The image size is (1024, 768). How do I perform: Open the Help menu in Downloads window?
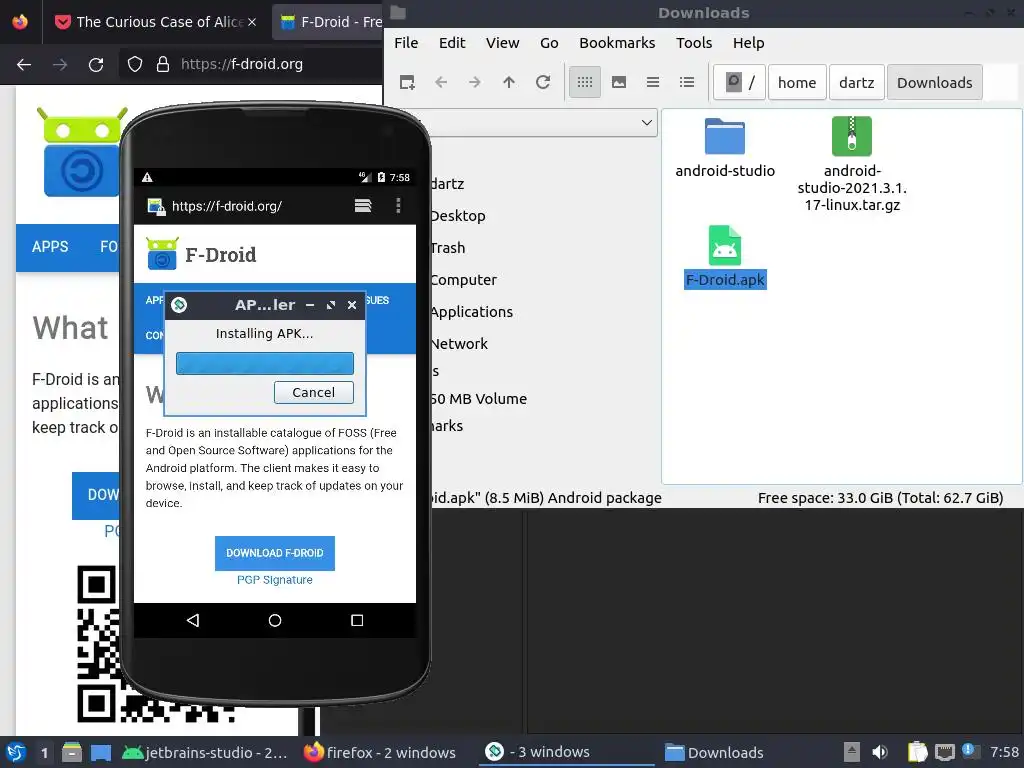click(748, 42)
